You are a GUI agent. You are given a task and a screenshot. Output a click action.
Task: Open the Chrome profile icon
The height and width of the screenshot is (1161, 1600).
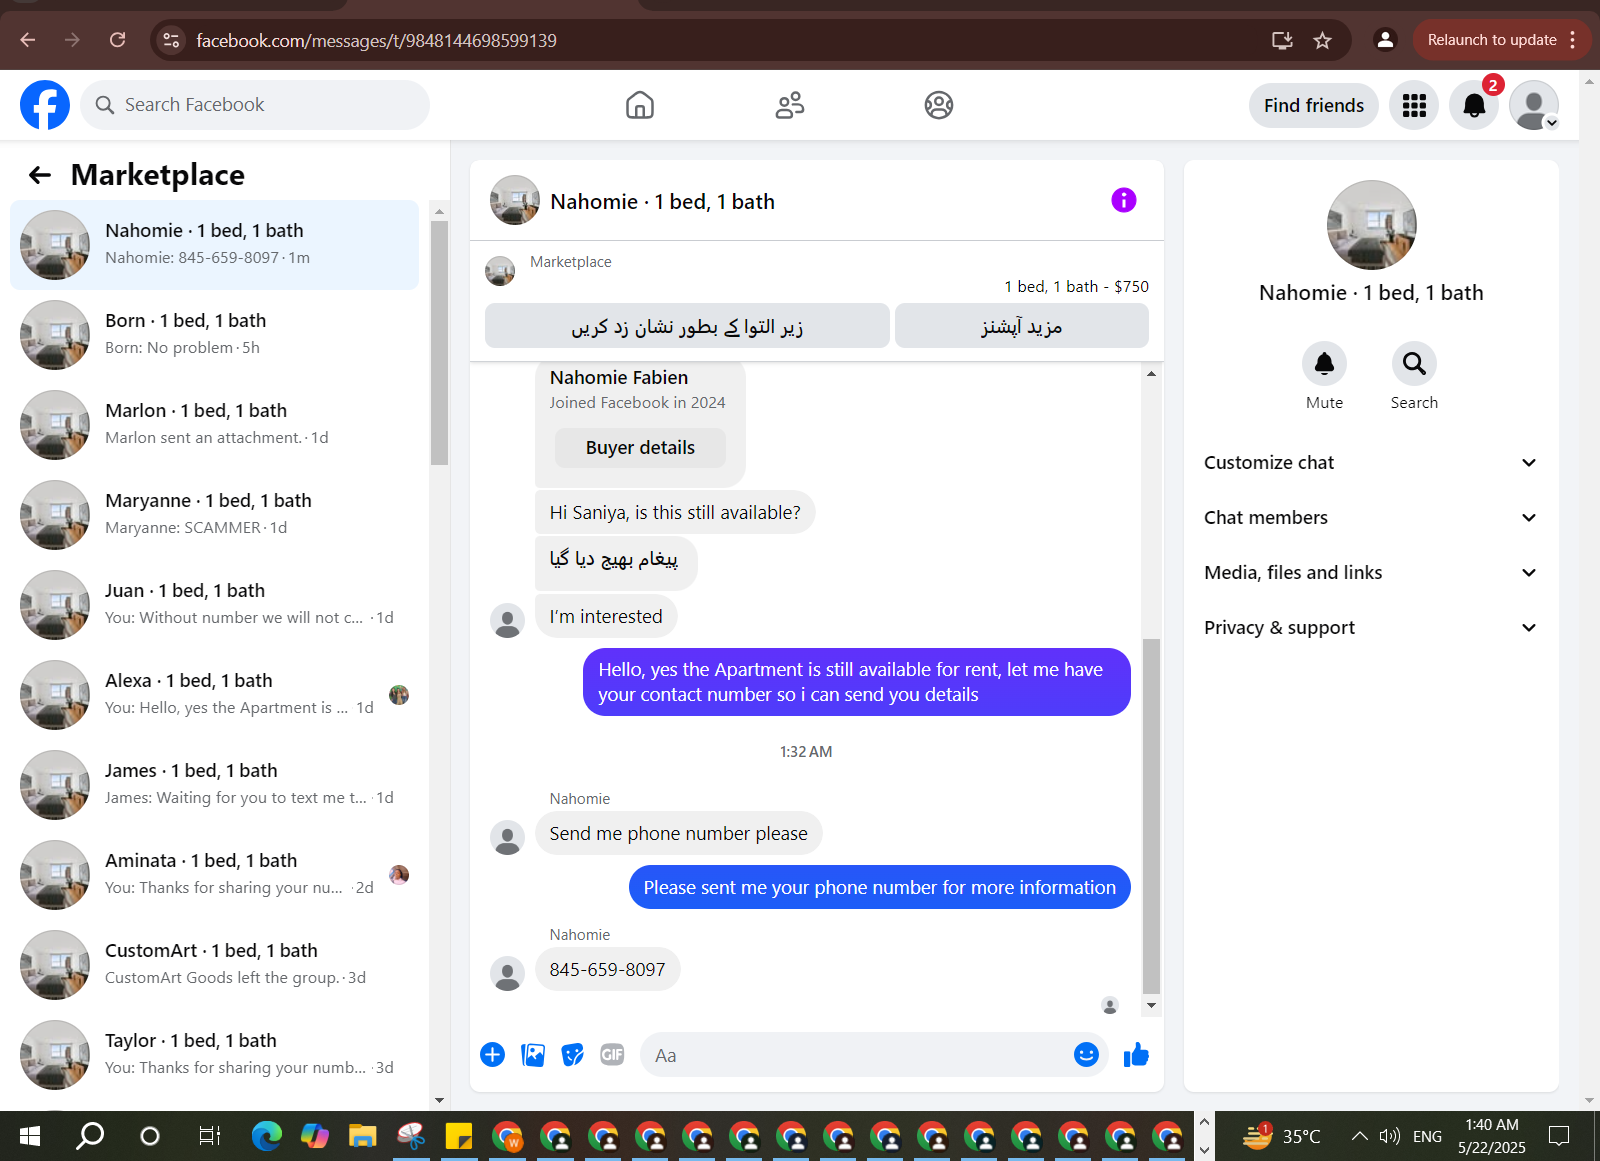pos(1385,40)
